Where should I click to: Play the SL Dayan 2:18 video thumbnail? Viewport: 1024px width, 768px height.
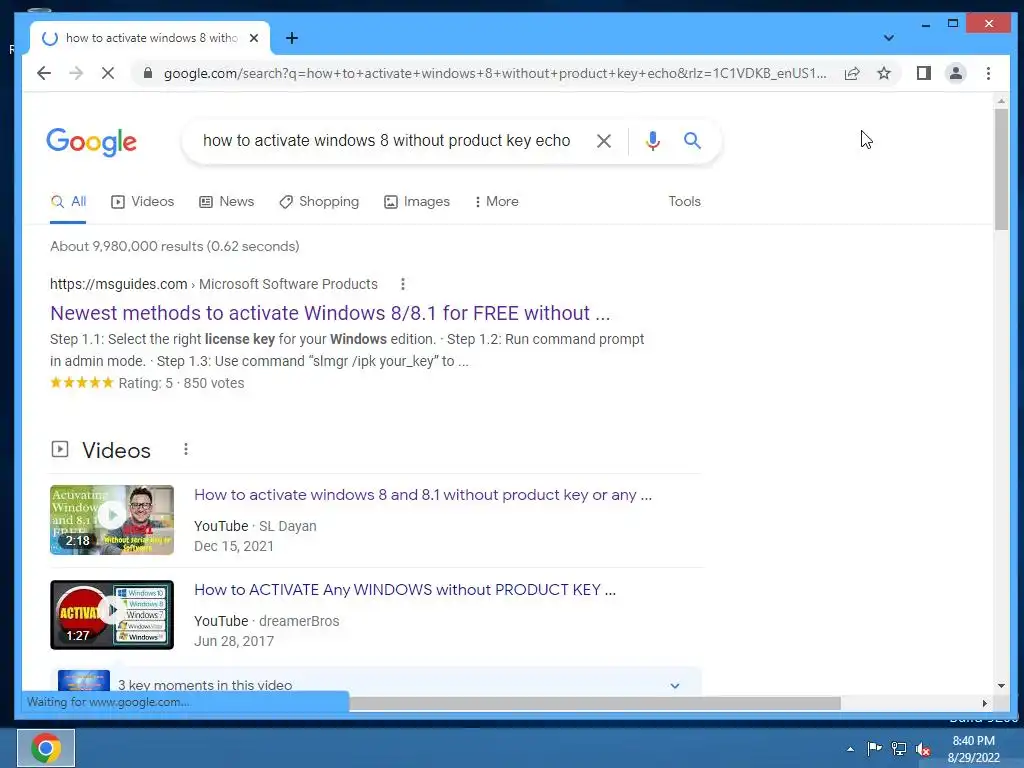coord(112,520)
